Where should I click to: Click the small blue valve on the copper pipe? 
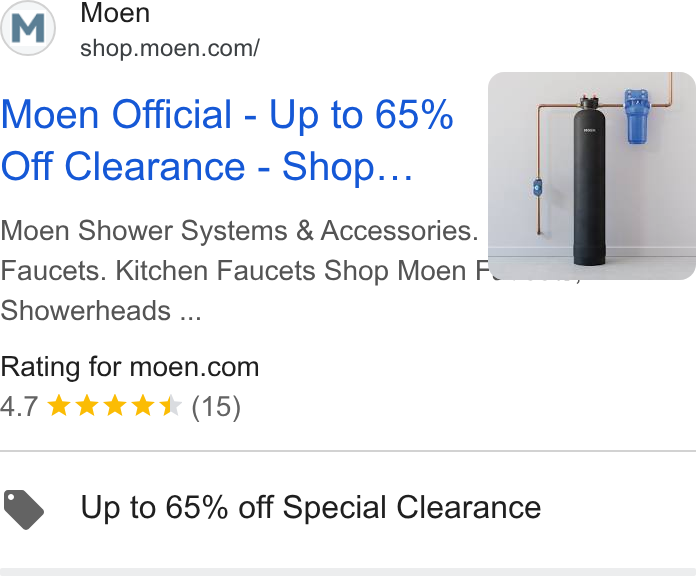coord(538,188)
